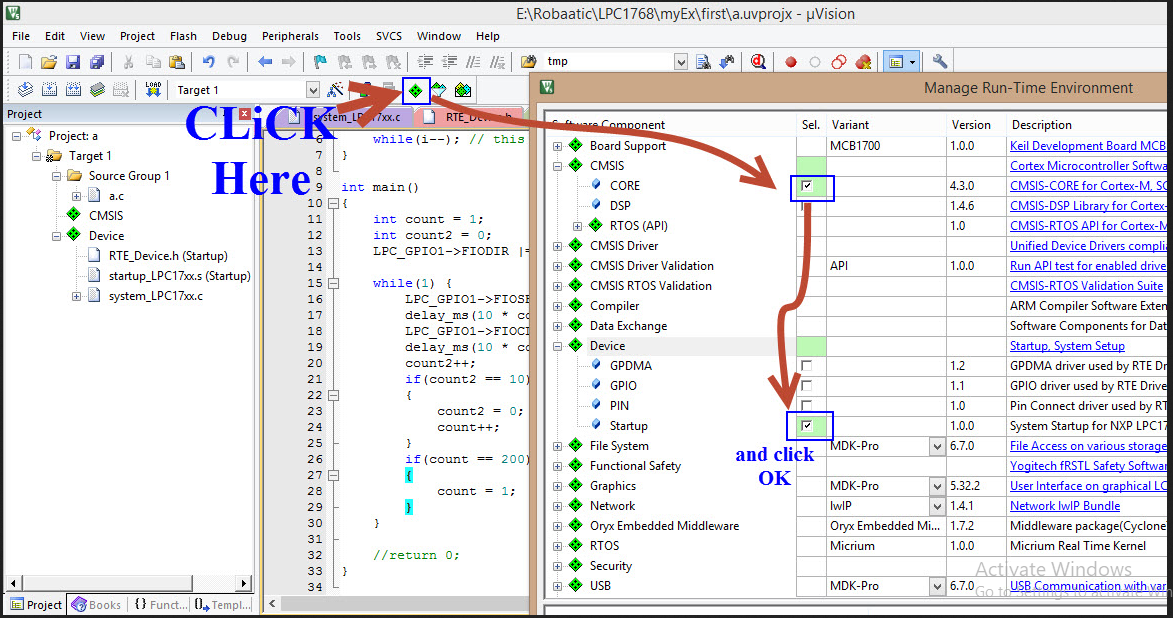Click the Translate file toolbar icon
This screenshot has width=1173, height=618.
tap(25, 90)
